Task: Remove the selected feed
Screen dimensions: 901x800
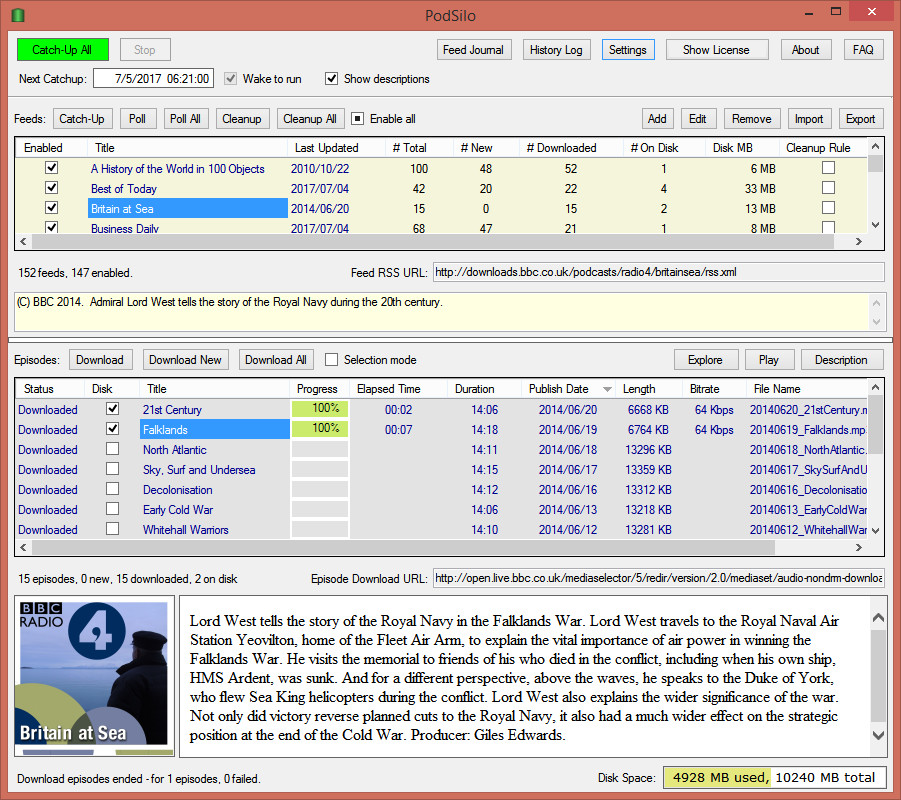Action: [752, 119]
